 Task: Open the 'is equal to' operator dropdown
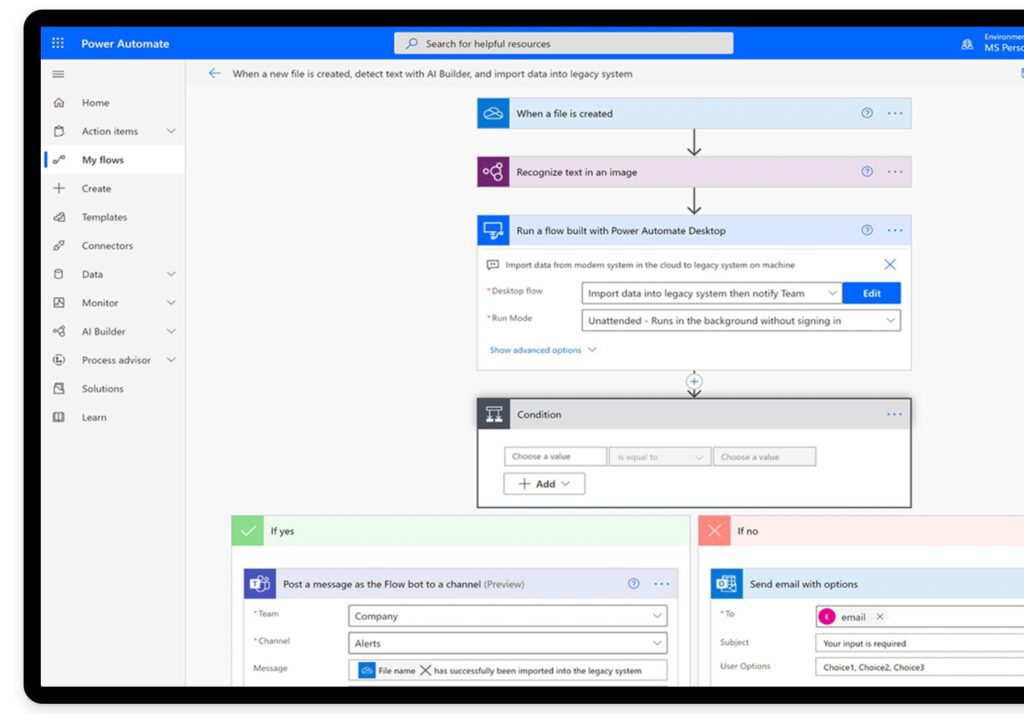tap(660, 457)
